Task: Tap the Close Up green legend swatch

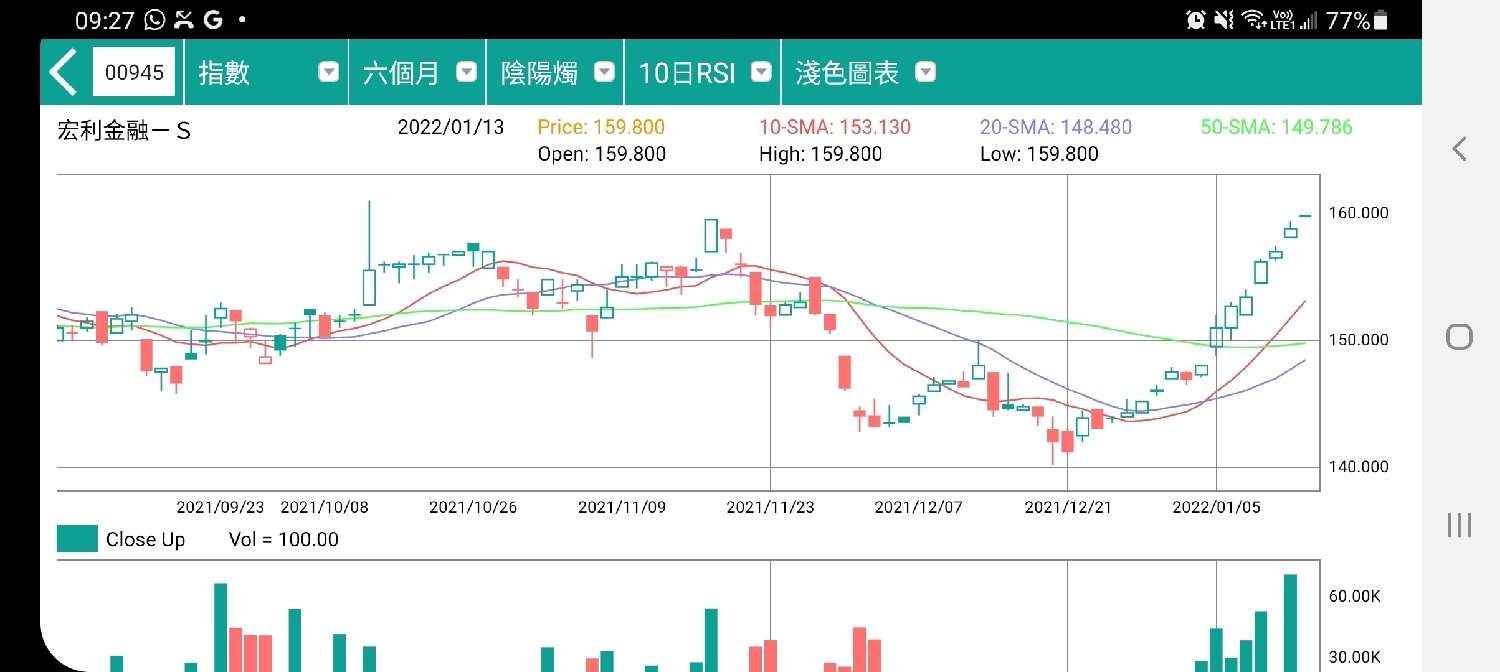Action: 77,539
